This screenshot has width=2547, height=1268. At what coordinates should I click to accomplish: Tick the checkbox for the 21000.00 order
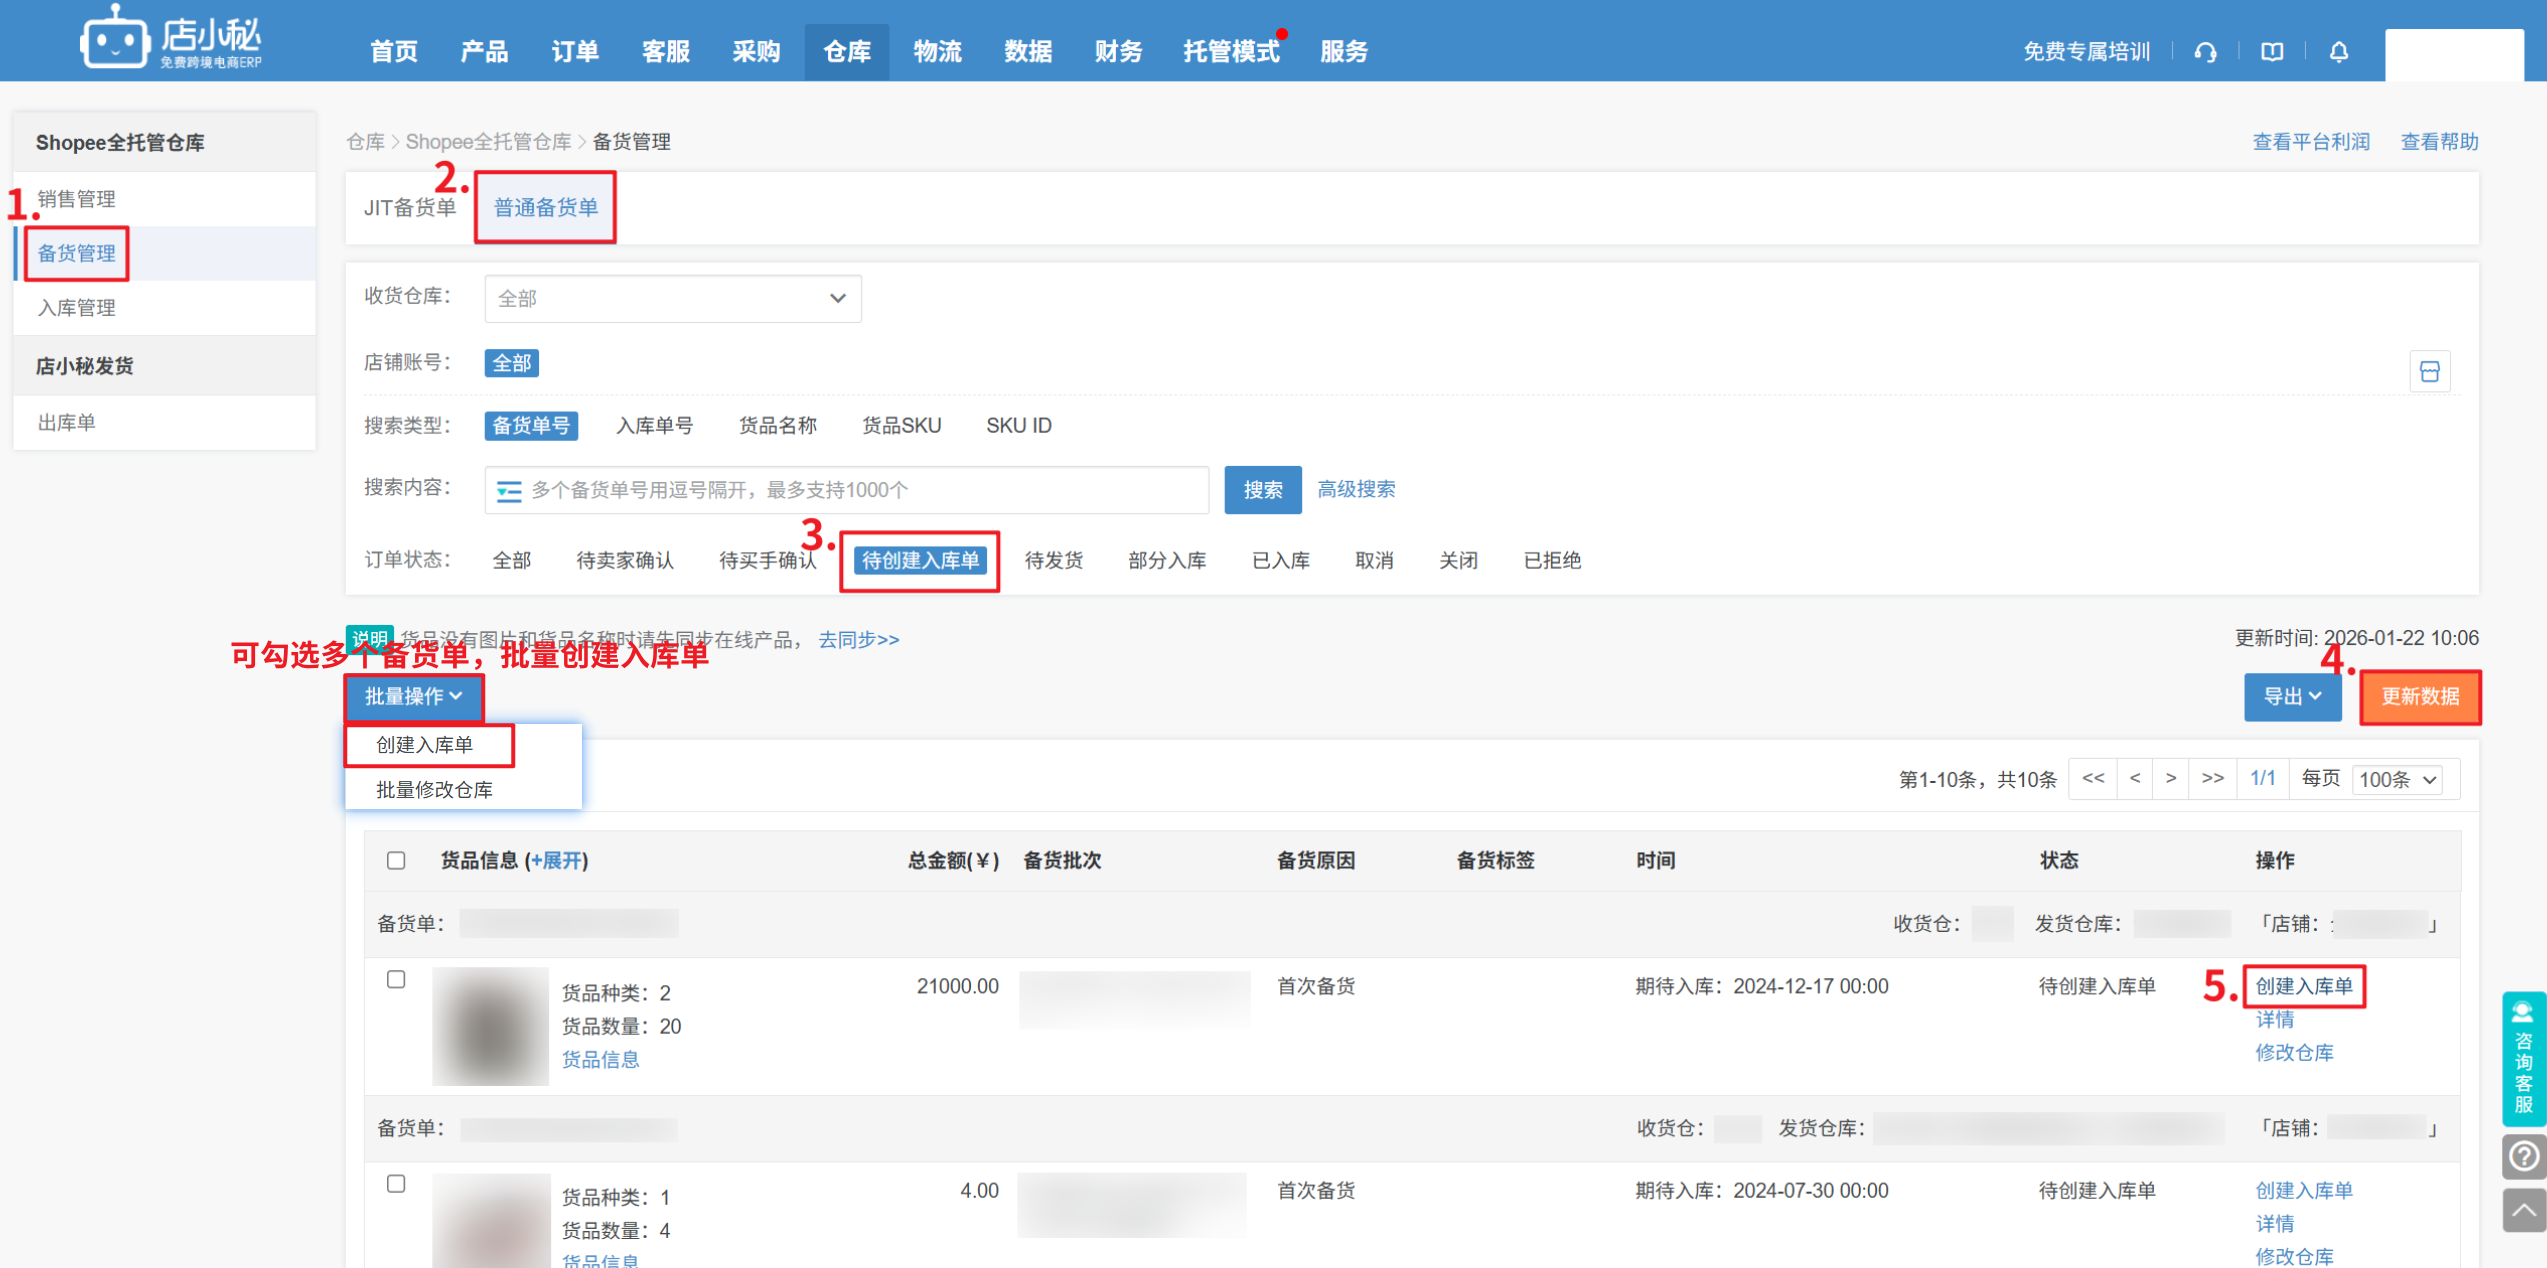click(x=396, y=979)
